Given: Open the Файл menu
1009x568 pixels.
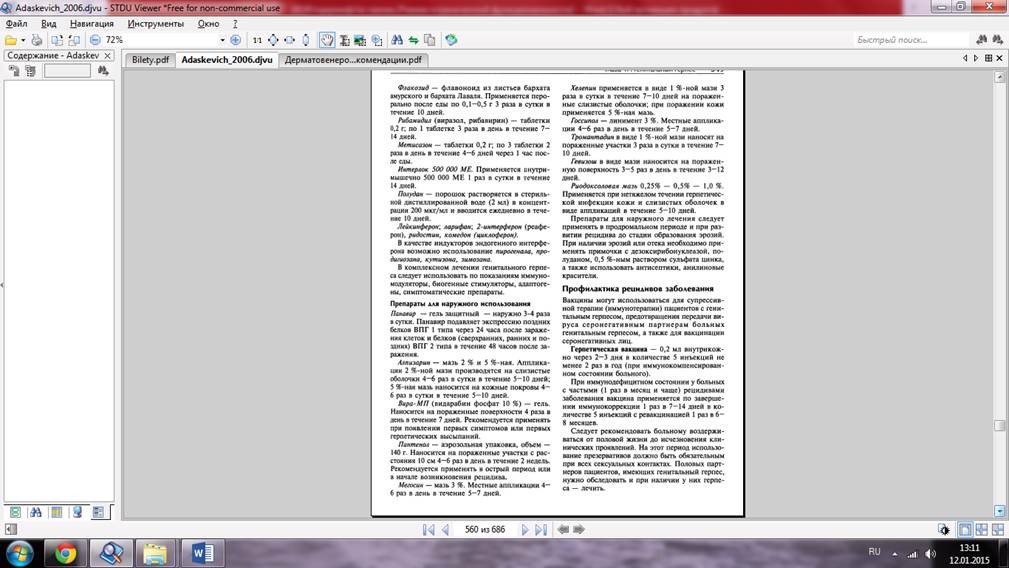Looking at the screenshot, I should [x=16, y=24].
